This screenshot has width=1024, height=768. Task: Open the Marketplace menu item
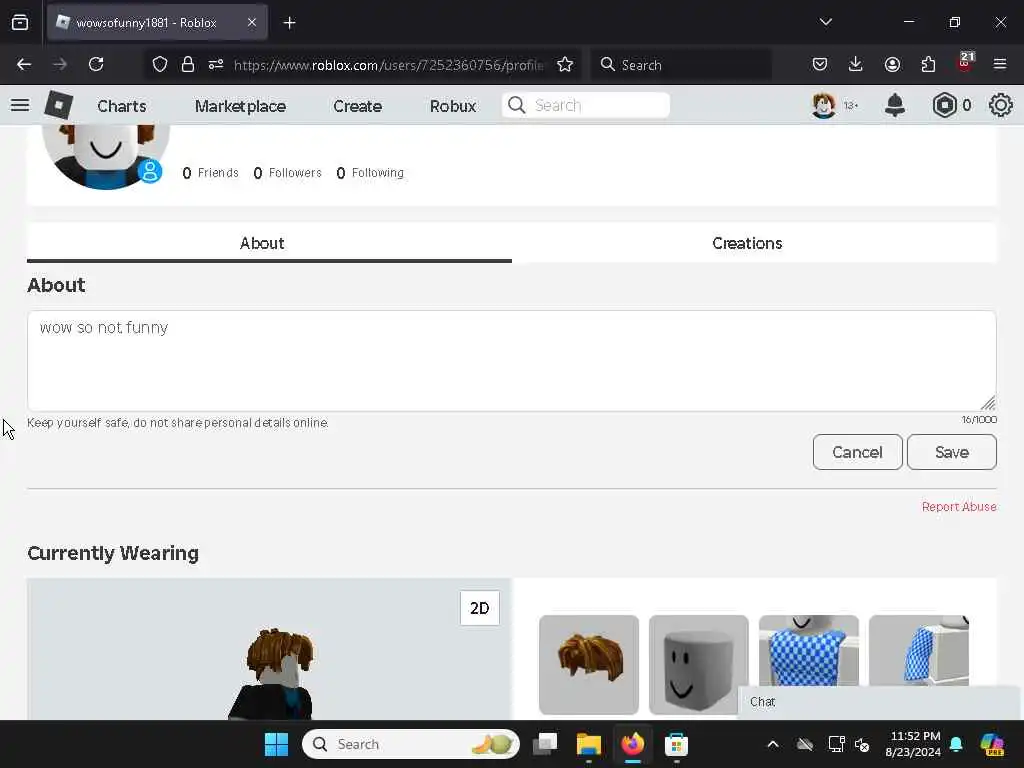point(240,106)
